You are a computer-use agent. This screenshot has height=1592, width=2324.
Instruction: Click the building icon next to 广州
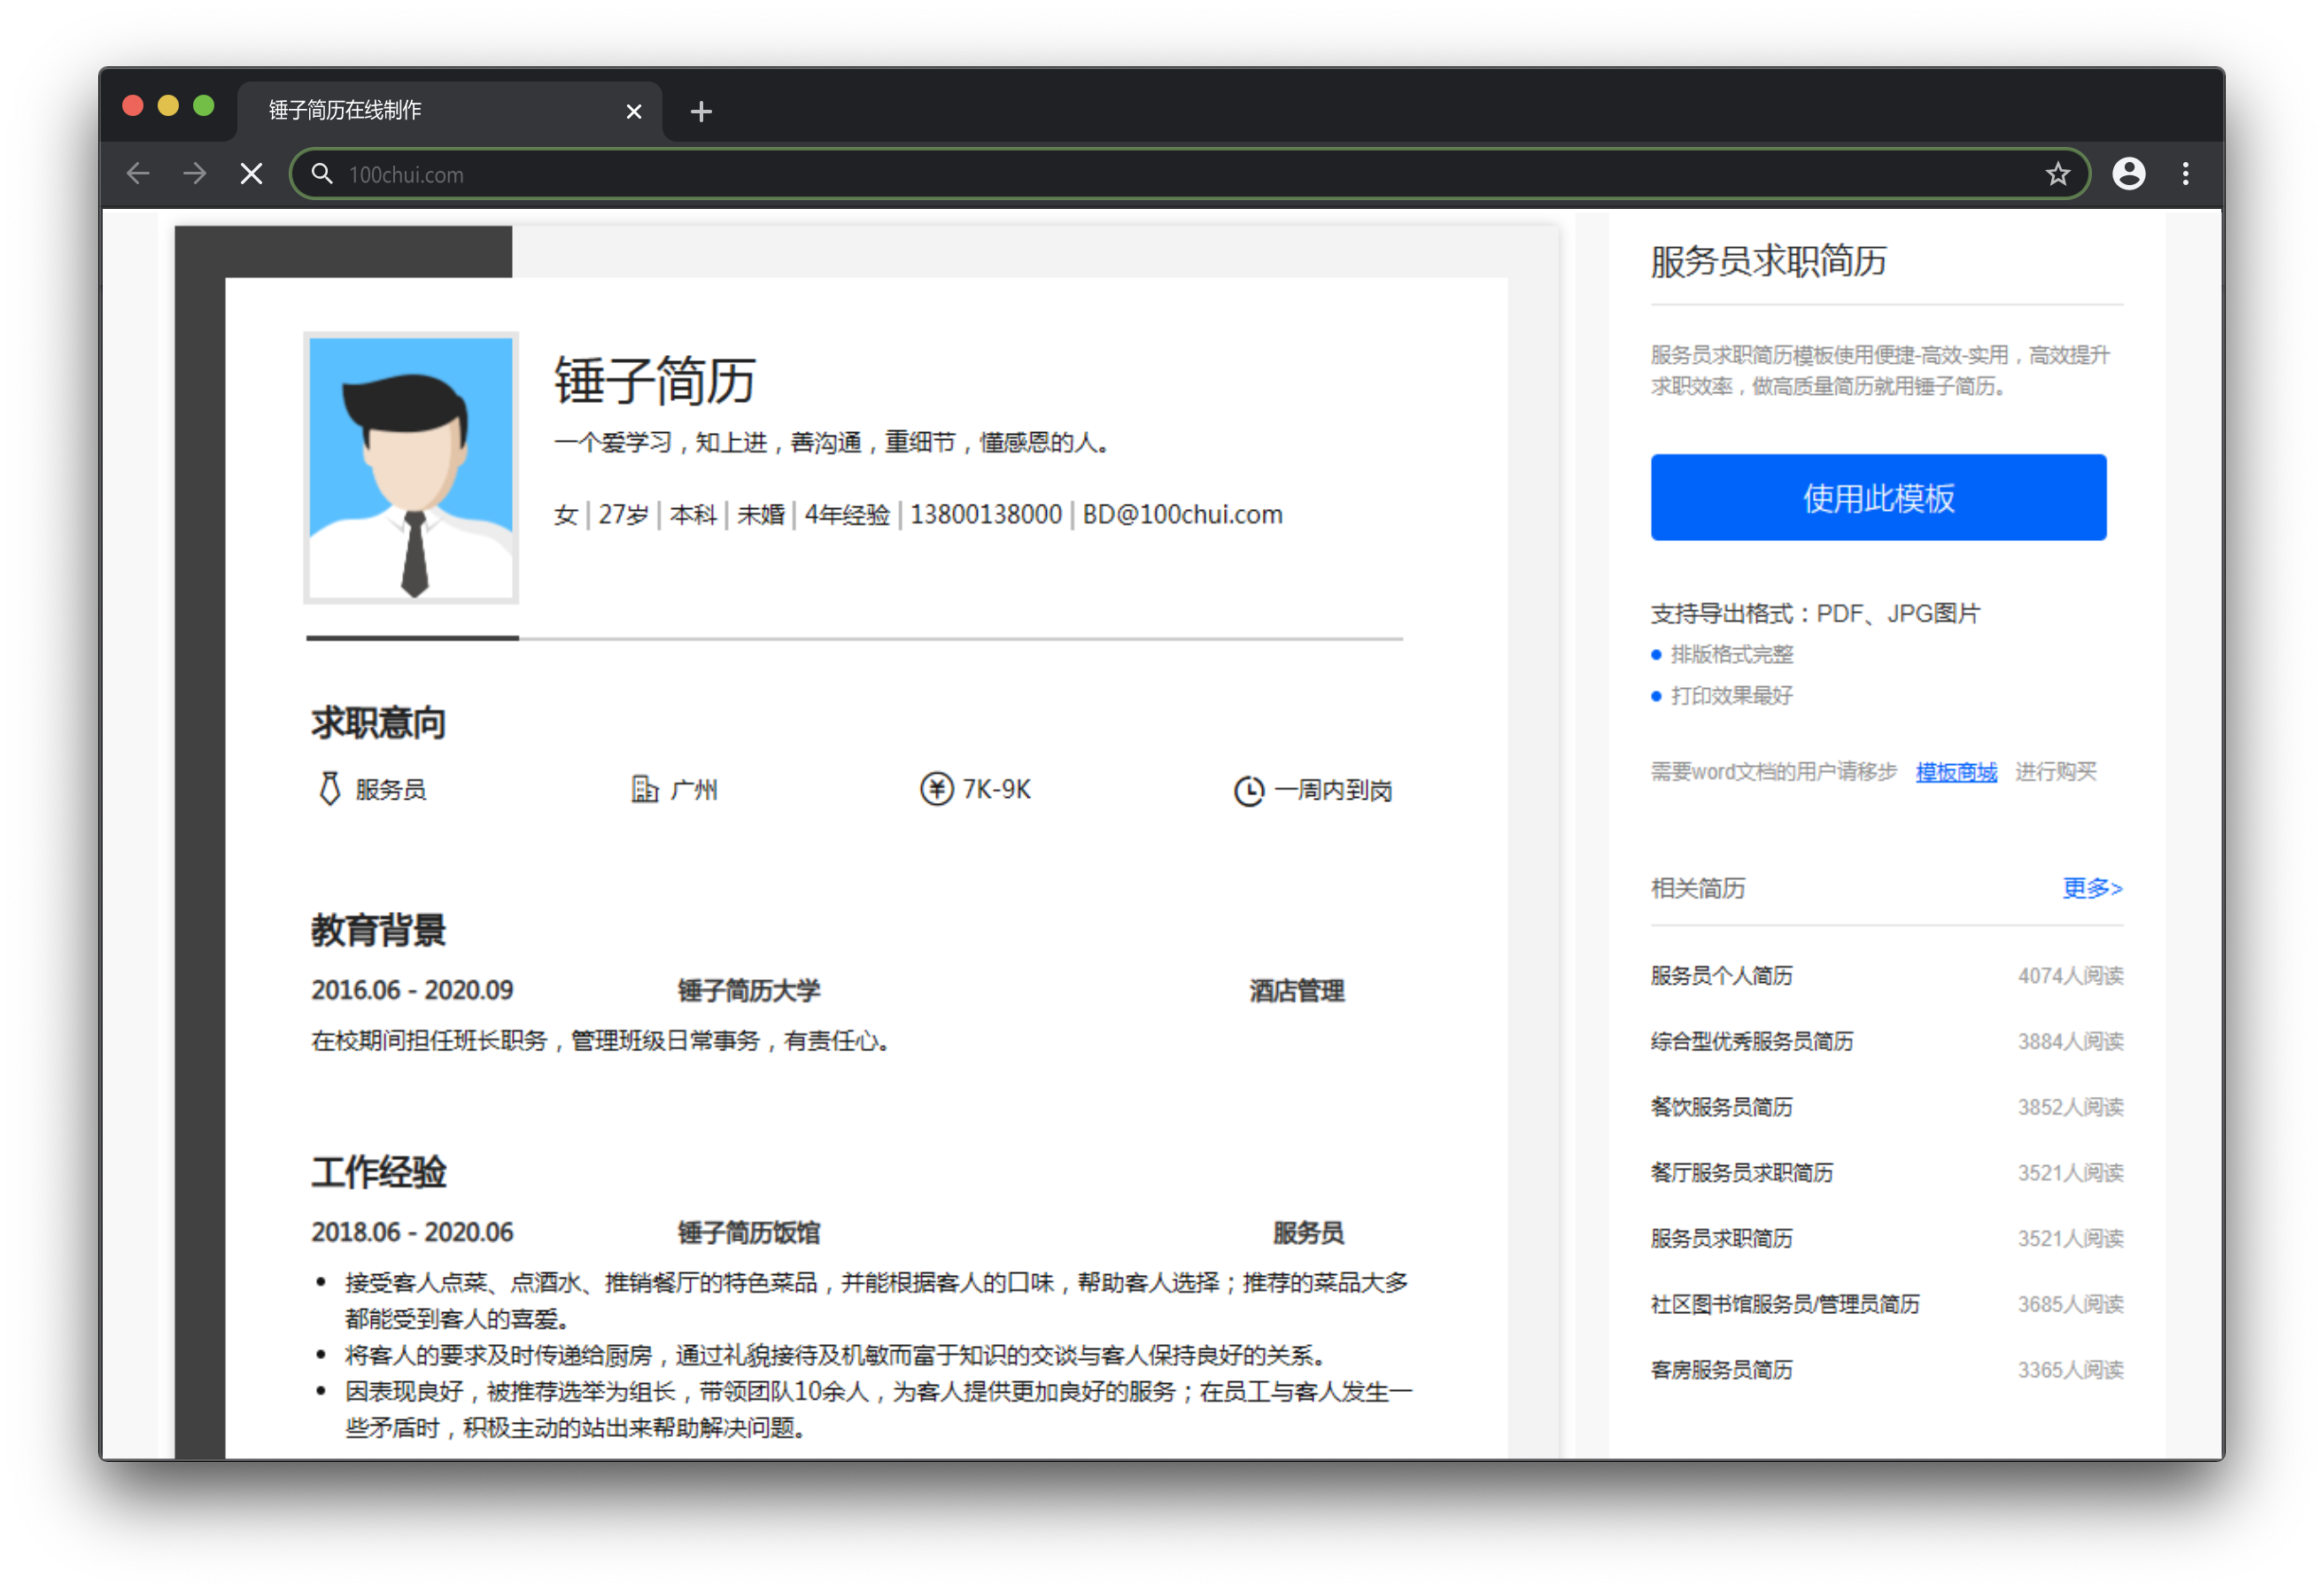click(644, 789)
